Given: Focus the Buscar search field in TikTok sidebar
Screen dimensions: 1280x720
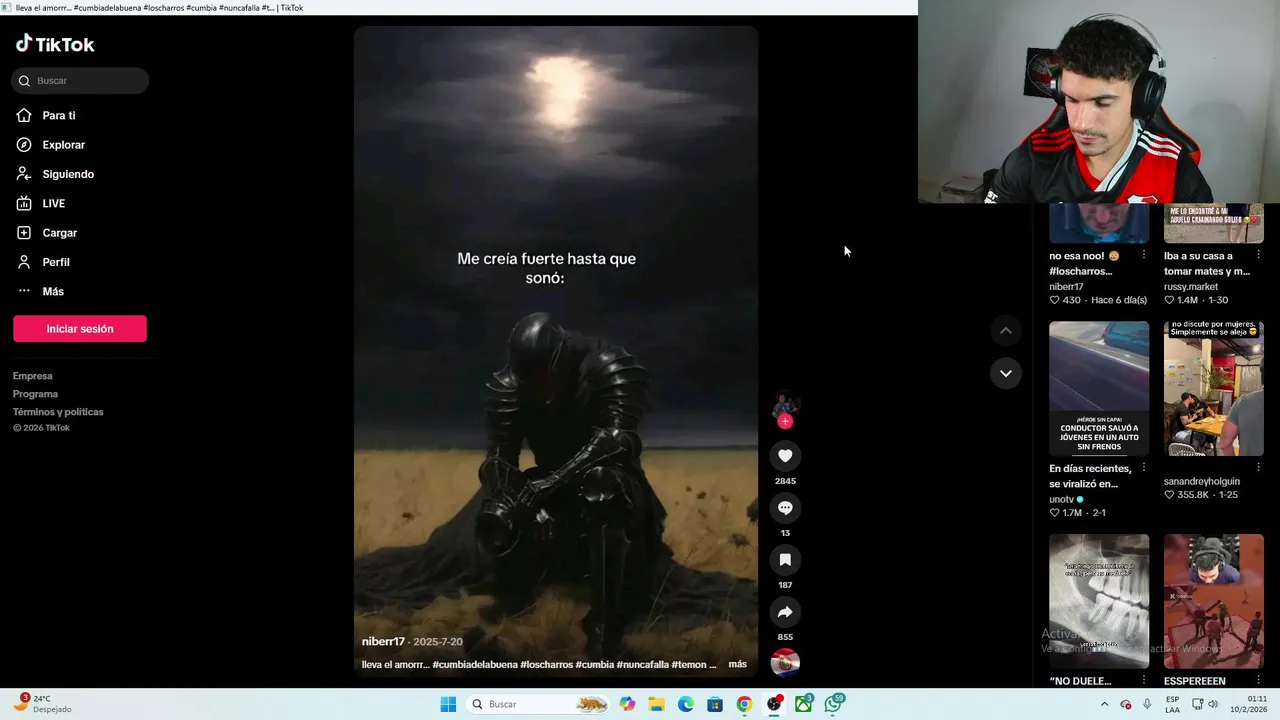Looking at the screenshot, I should (x=80, y=81).
